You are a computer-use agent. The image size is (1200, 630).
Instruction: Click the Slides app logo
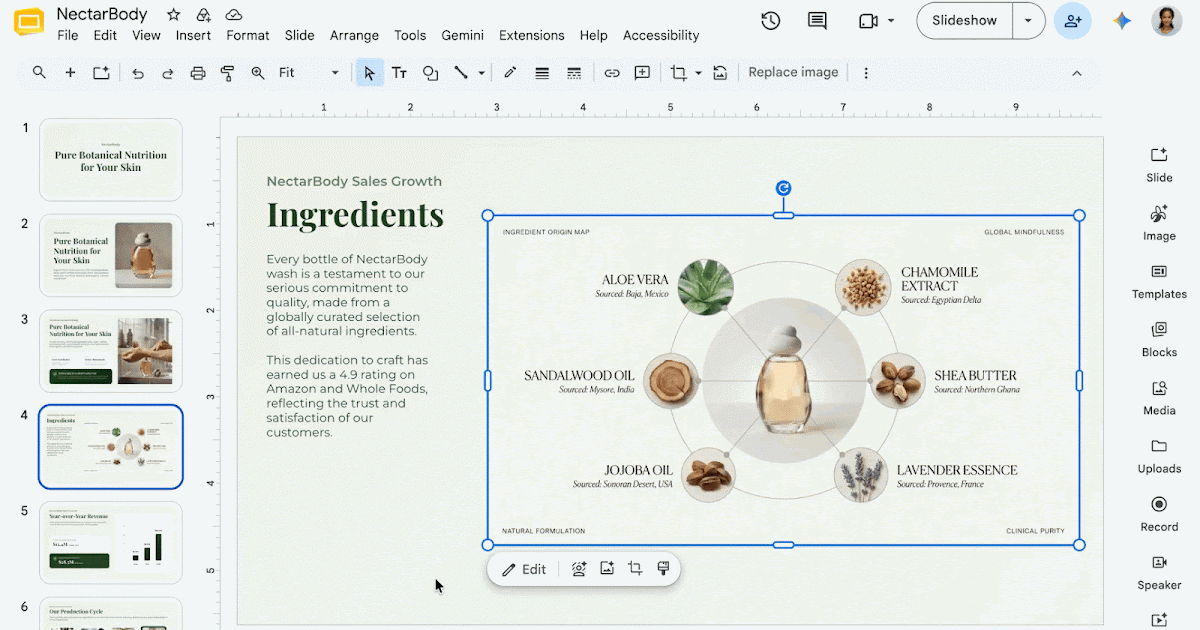click(x=28, y=23)
